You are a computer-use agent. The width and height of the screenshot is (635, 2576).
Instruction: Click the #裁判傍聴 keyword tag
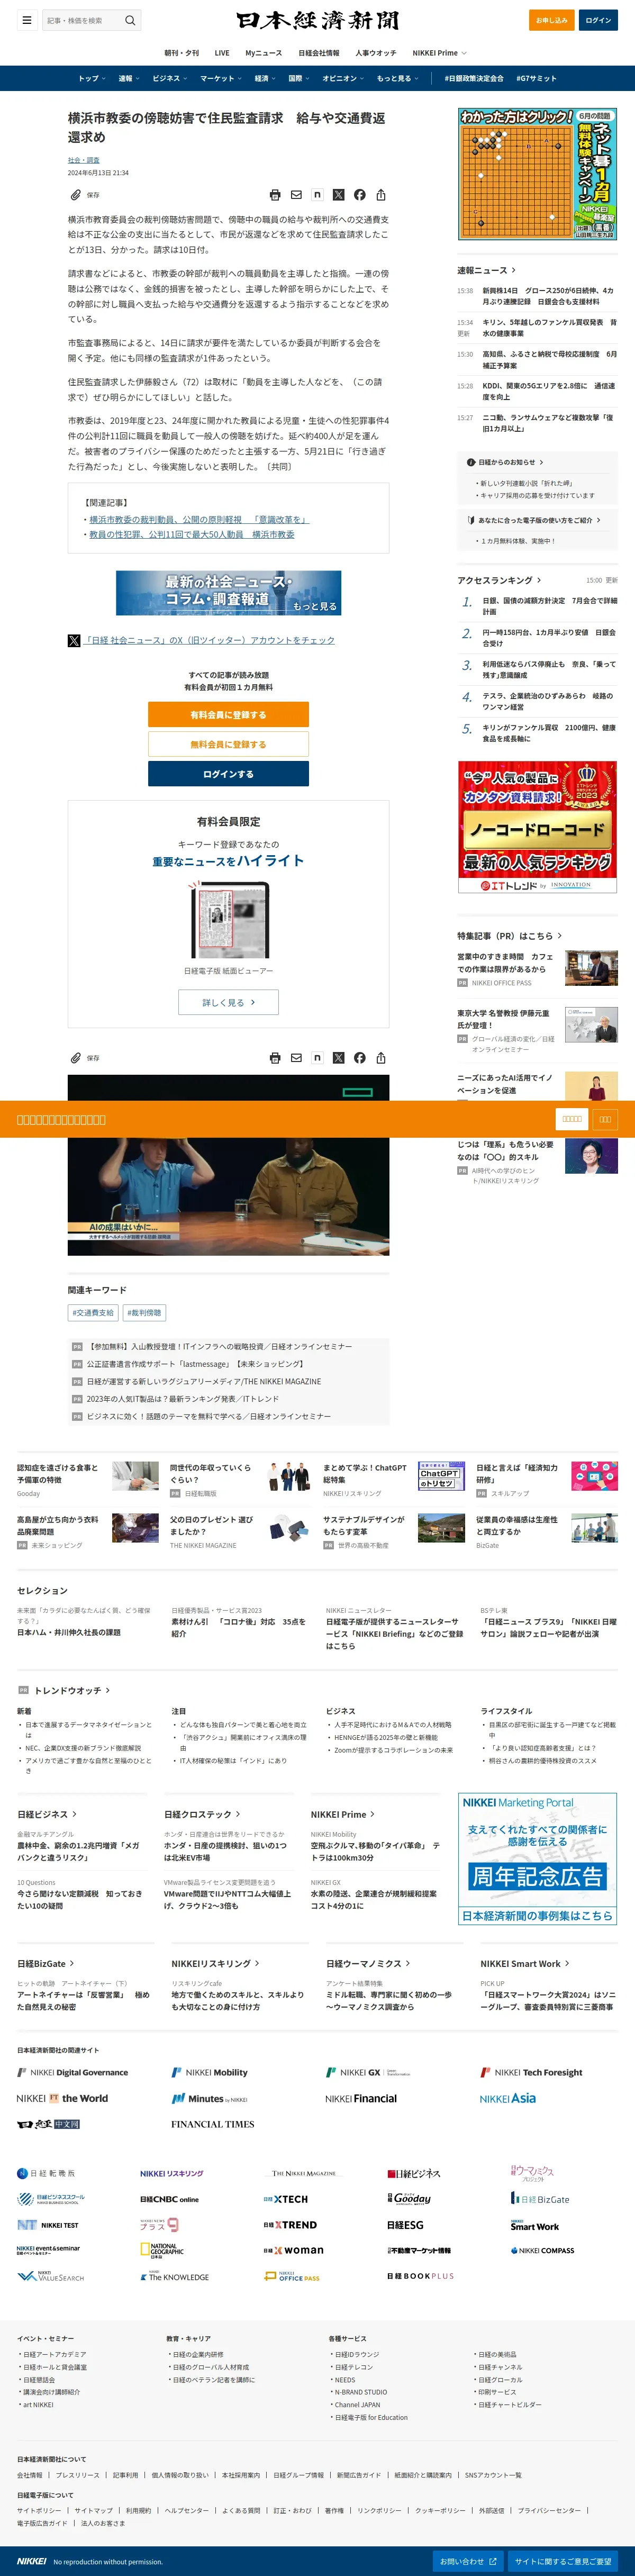pos(145,1312)
